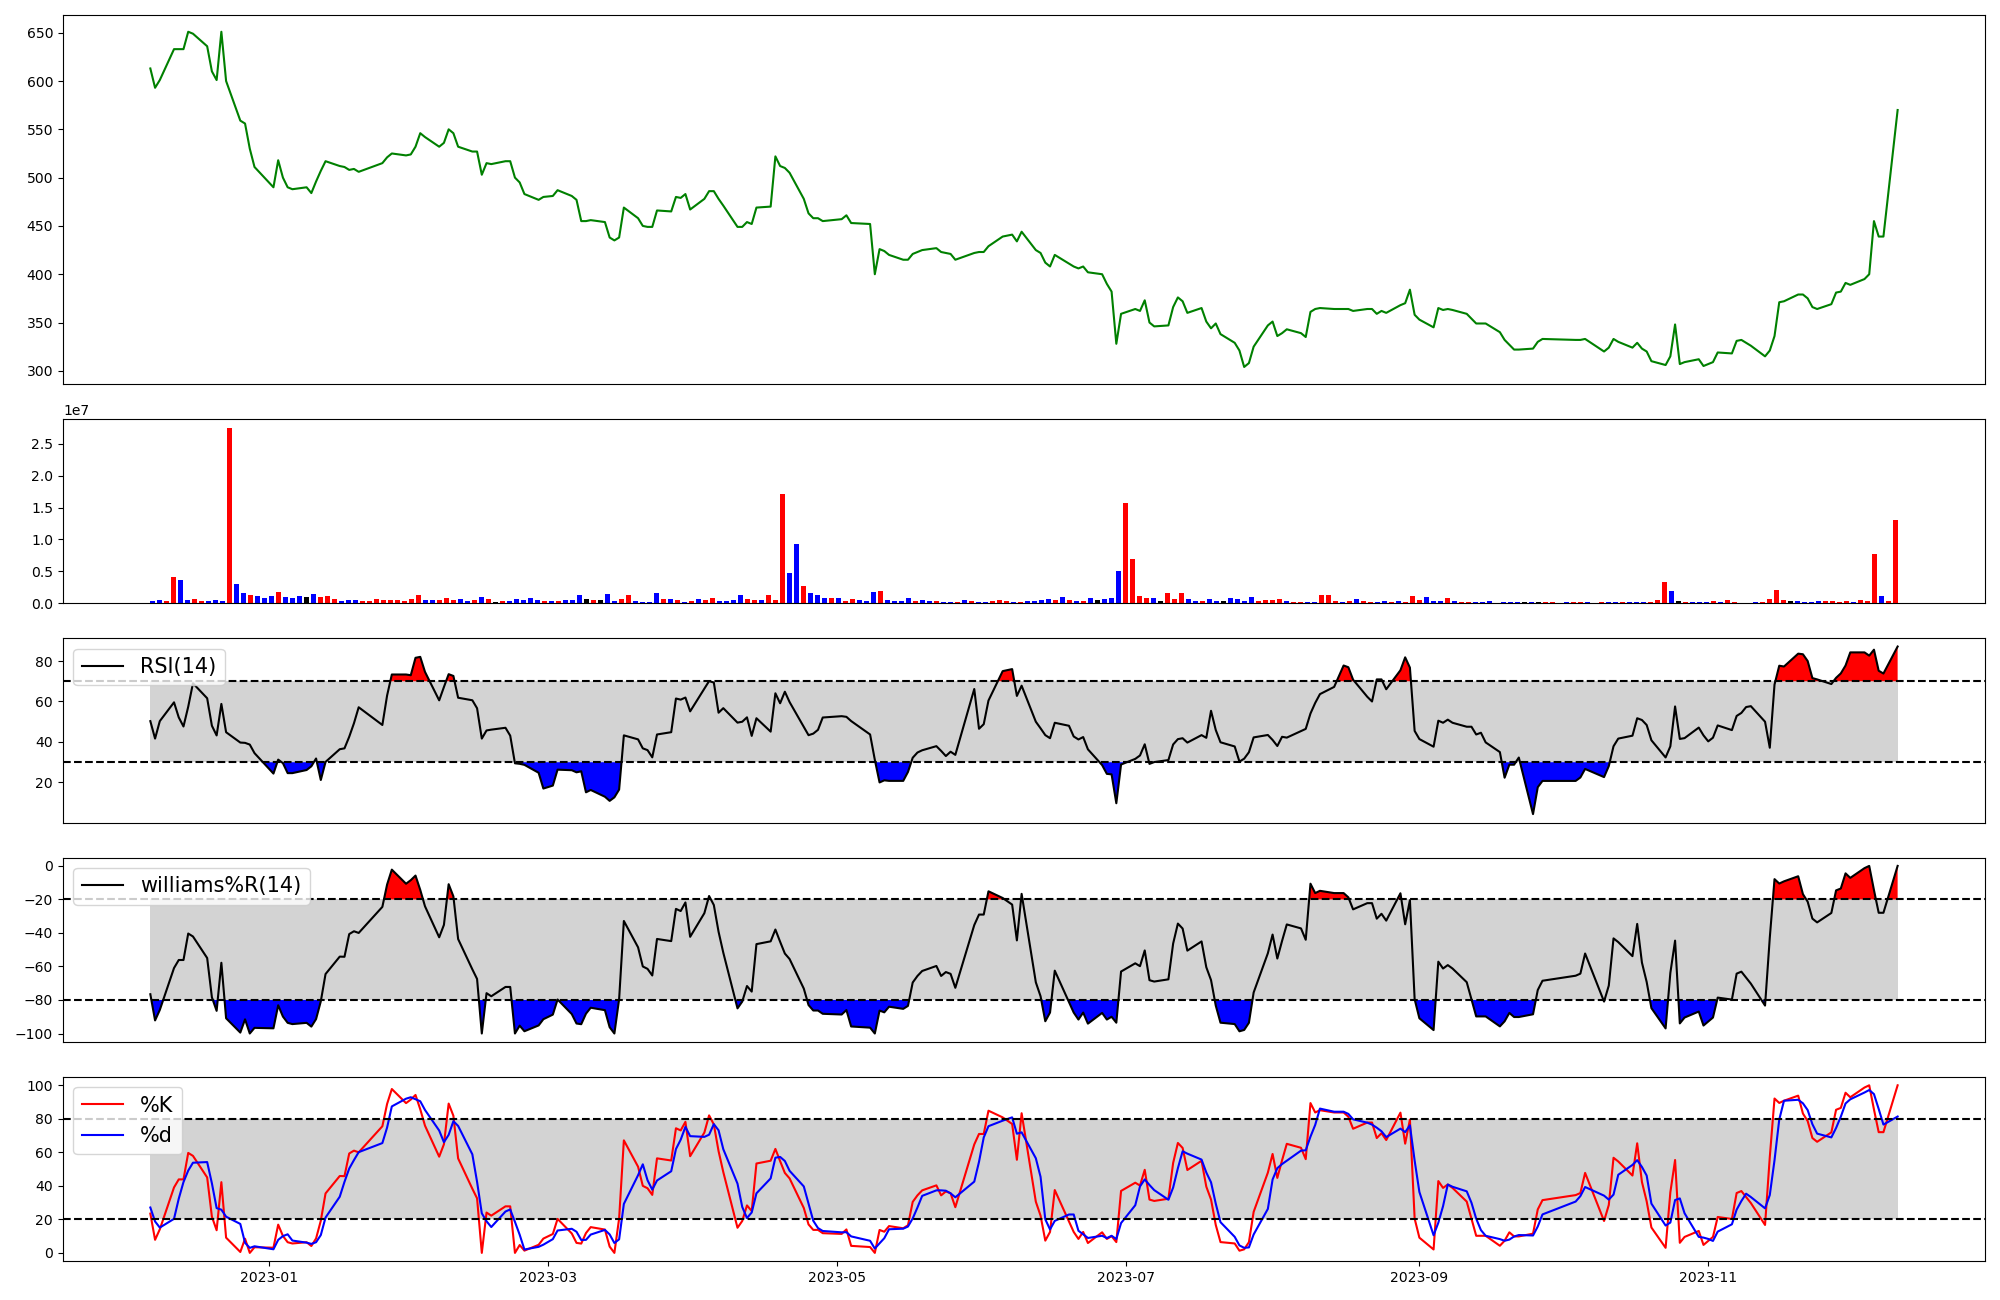Click the tallest red volume bar
This screenshot has height=1300, width=2000.
click(229, 516)
